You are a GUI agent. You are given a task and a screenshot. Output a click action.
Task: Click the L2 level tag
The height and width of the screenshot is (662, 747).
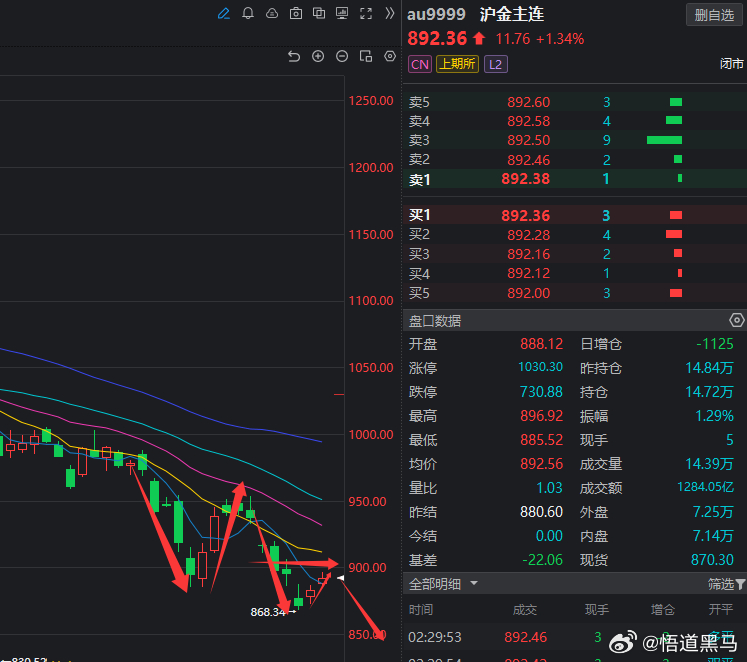click(x=495, y=64)
